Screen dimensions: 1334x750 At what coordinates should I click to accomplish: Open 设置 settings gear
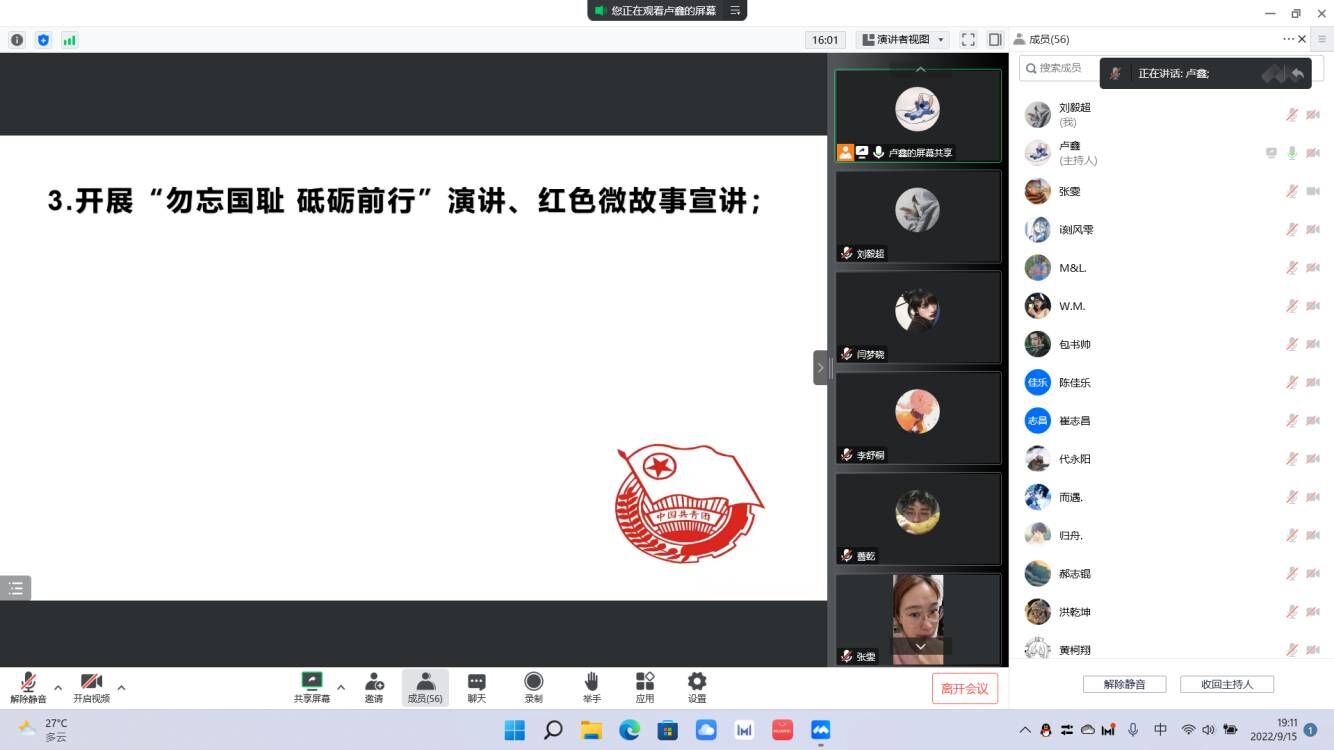pos(697,682)
